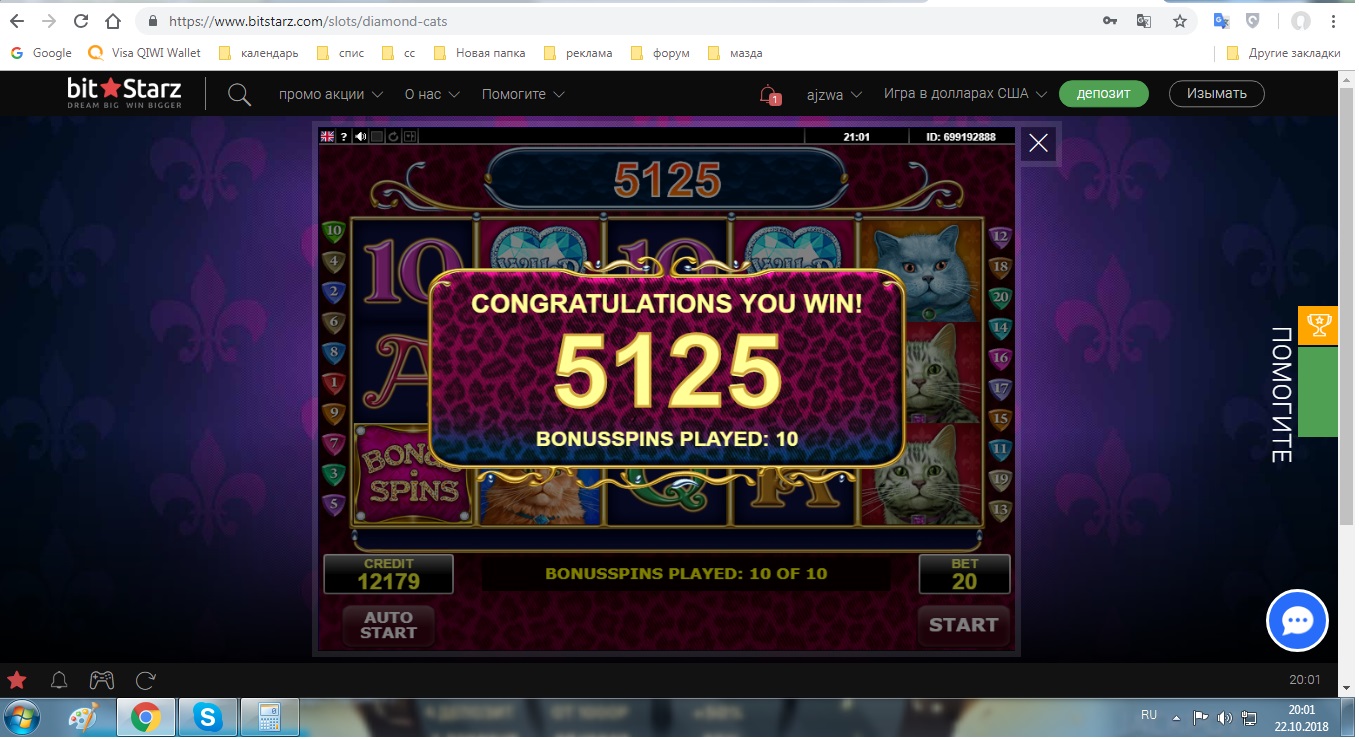Click the browser back arrow
The height and width of the screenshot is (739, 1359).
point(16,20)
